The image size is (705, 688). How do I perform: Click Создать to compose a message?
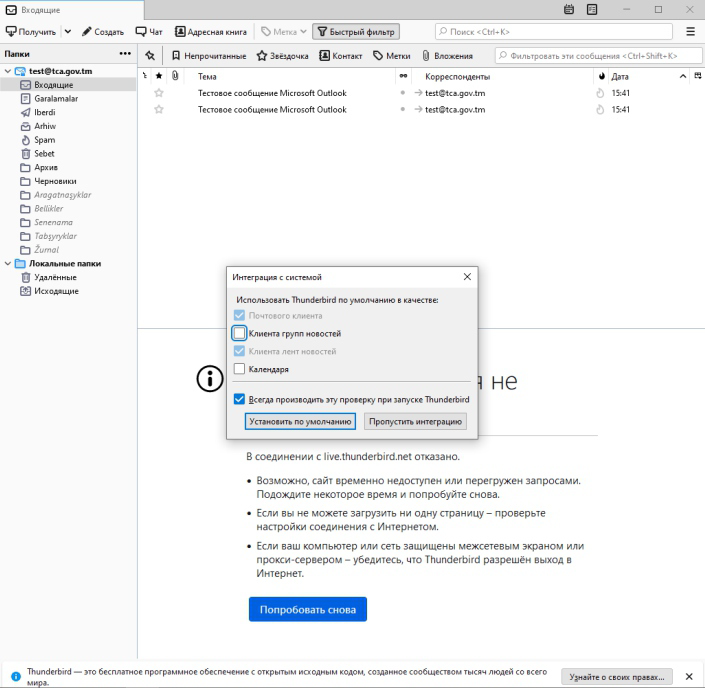(x=103, y=31)
